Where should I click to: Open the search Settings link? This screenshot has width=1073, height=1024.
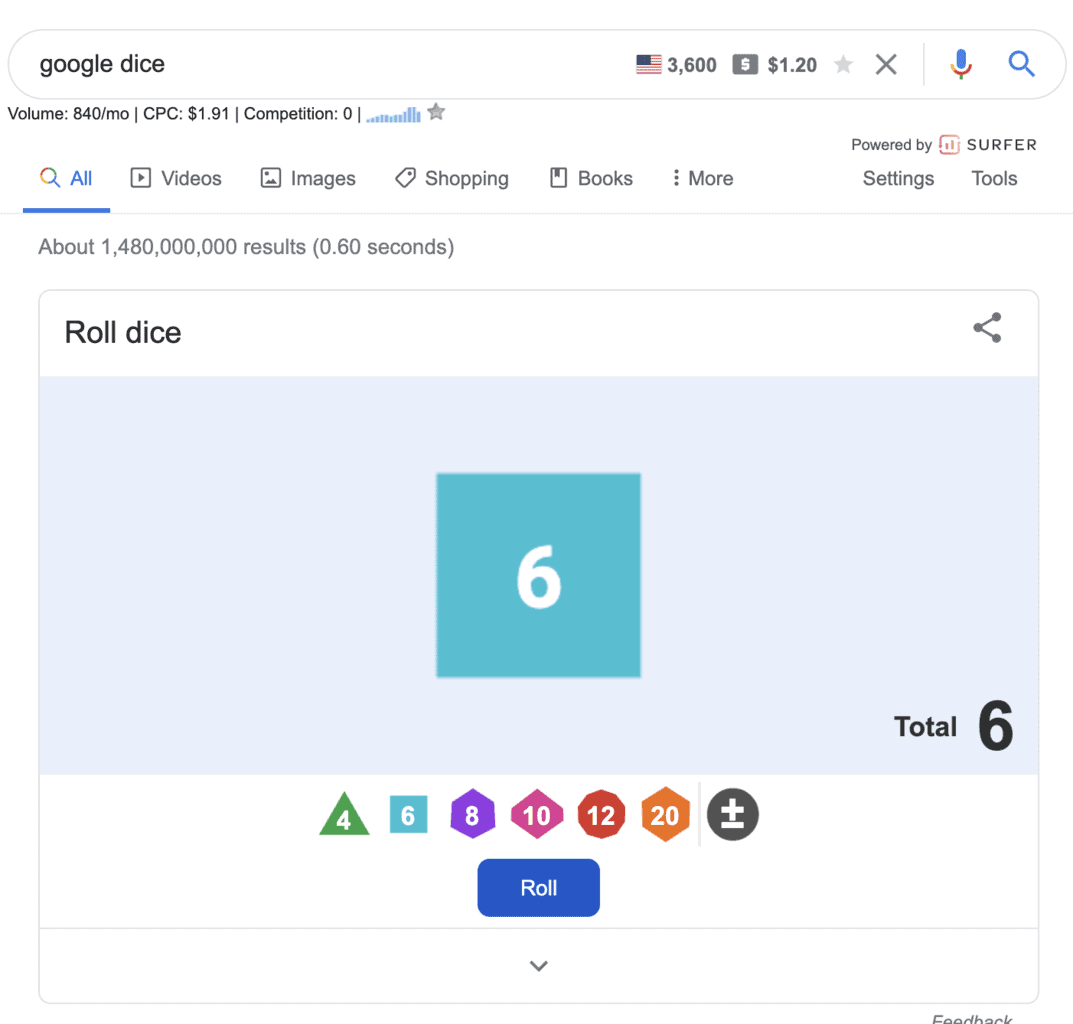coord(898,179)
